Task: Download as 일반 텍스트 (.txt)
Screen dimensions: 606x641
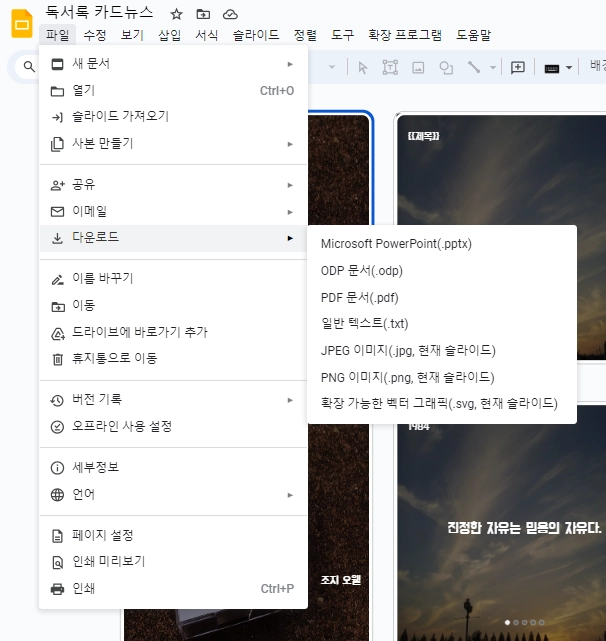Action: coord(442,324)
